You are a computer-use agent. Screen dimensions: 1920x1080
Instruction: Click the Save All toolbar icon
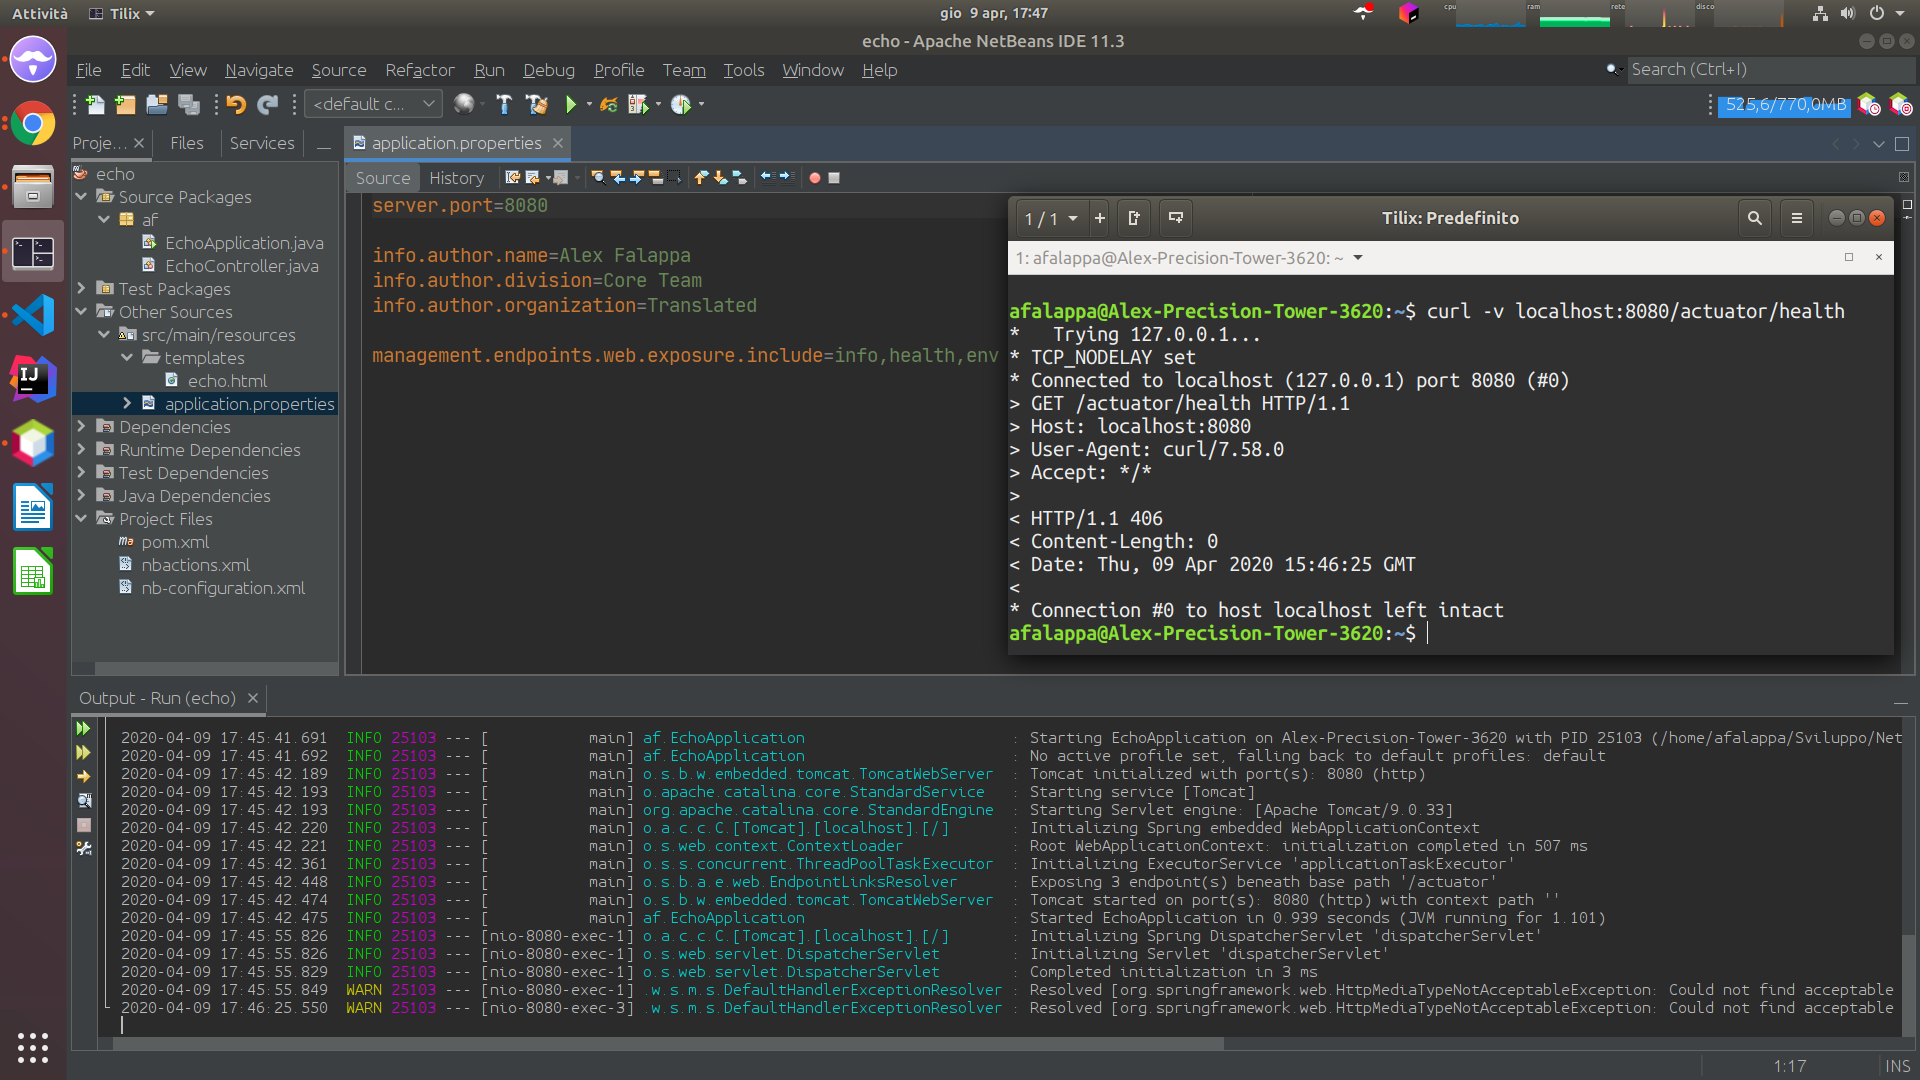click(x=189, y=104)
